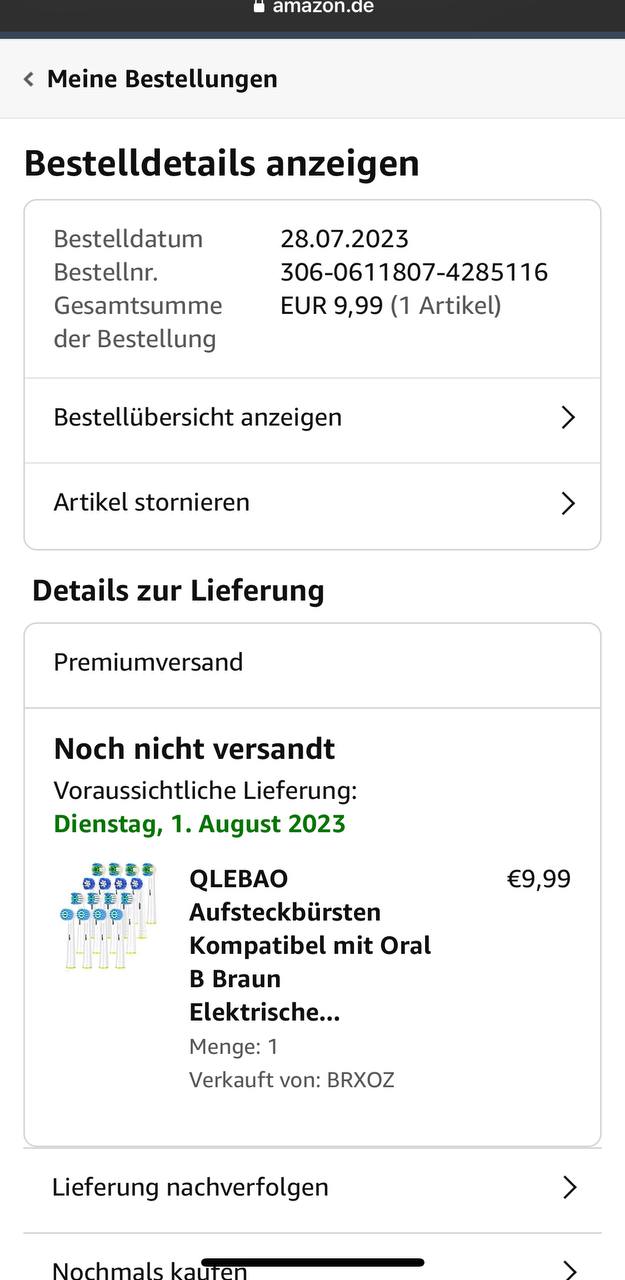
Task: Tap the back chevron beside Meine Bestellungen
Action: [29, 79]
